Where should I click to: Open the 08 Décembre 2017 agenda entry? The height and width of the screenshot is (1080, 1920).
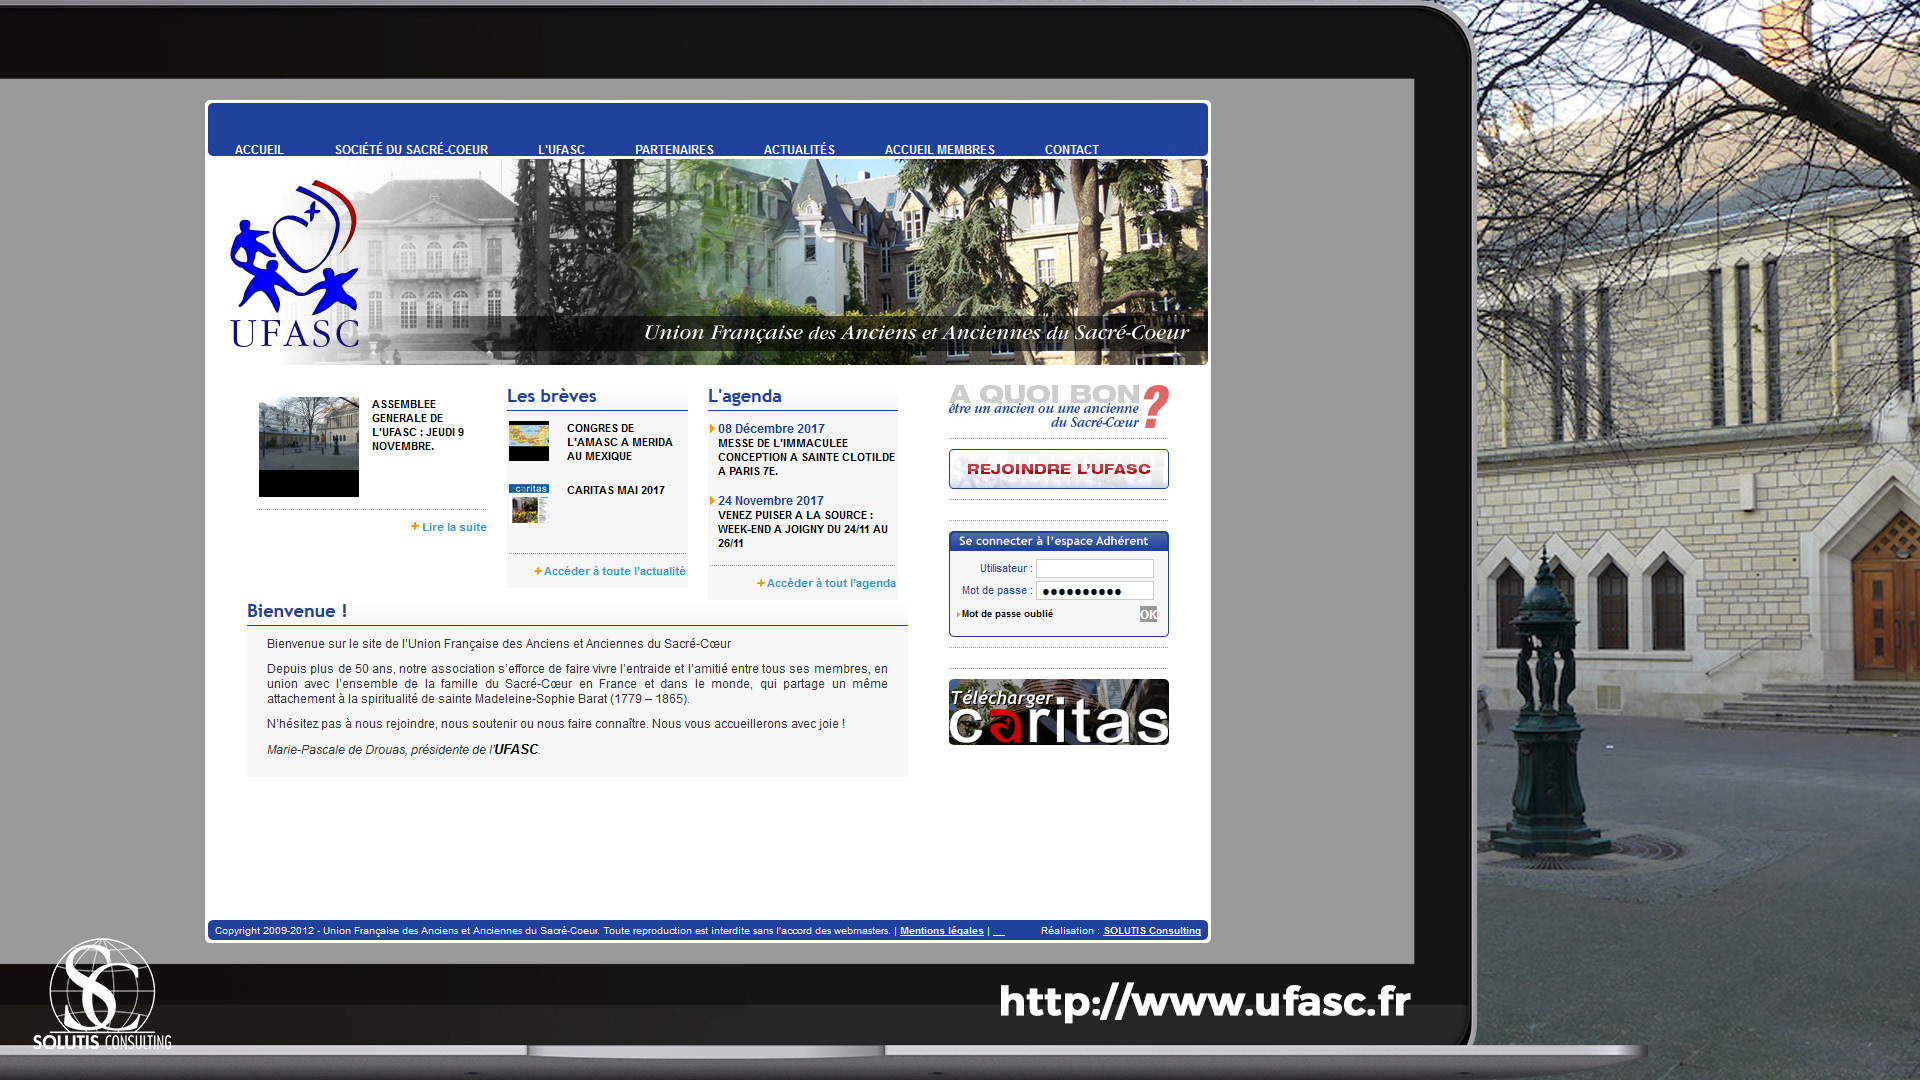tap(771, 429)
